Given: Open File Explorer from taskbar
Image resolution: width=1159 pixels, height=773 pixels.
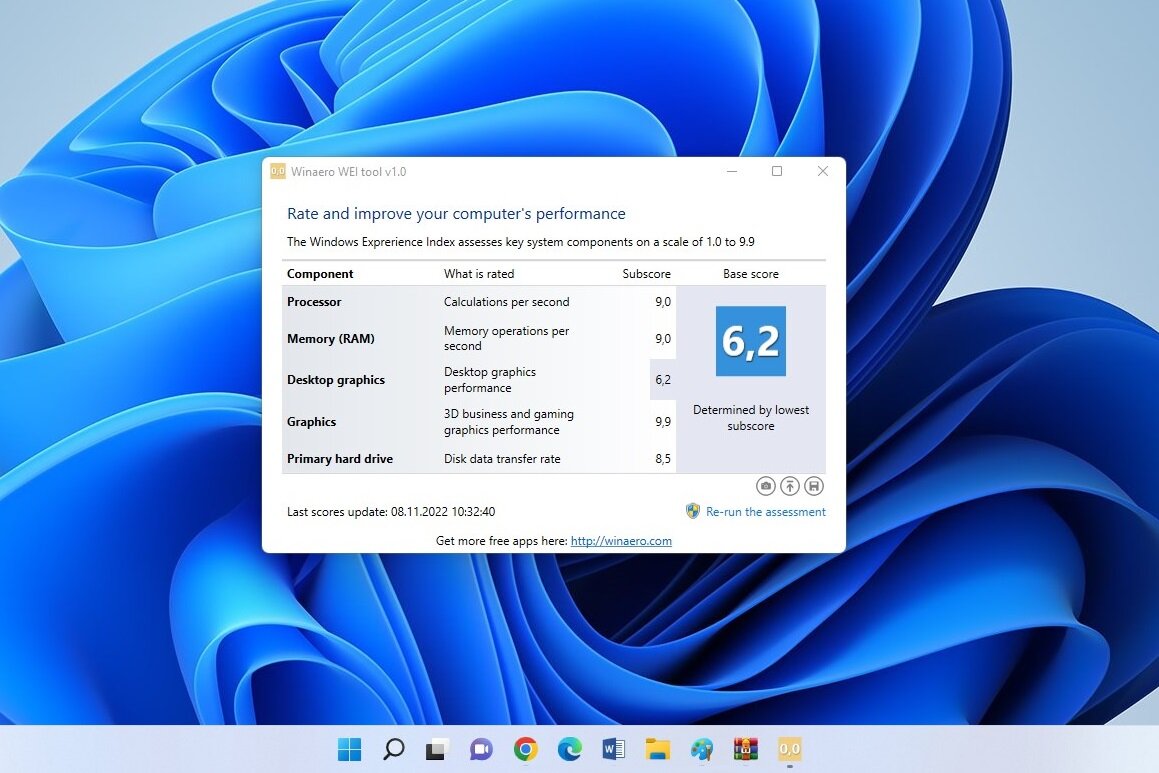Looking at the screenshot, I should click(x=657, y=749).
